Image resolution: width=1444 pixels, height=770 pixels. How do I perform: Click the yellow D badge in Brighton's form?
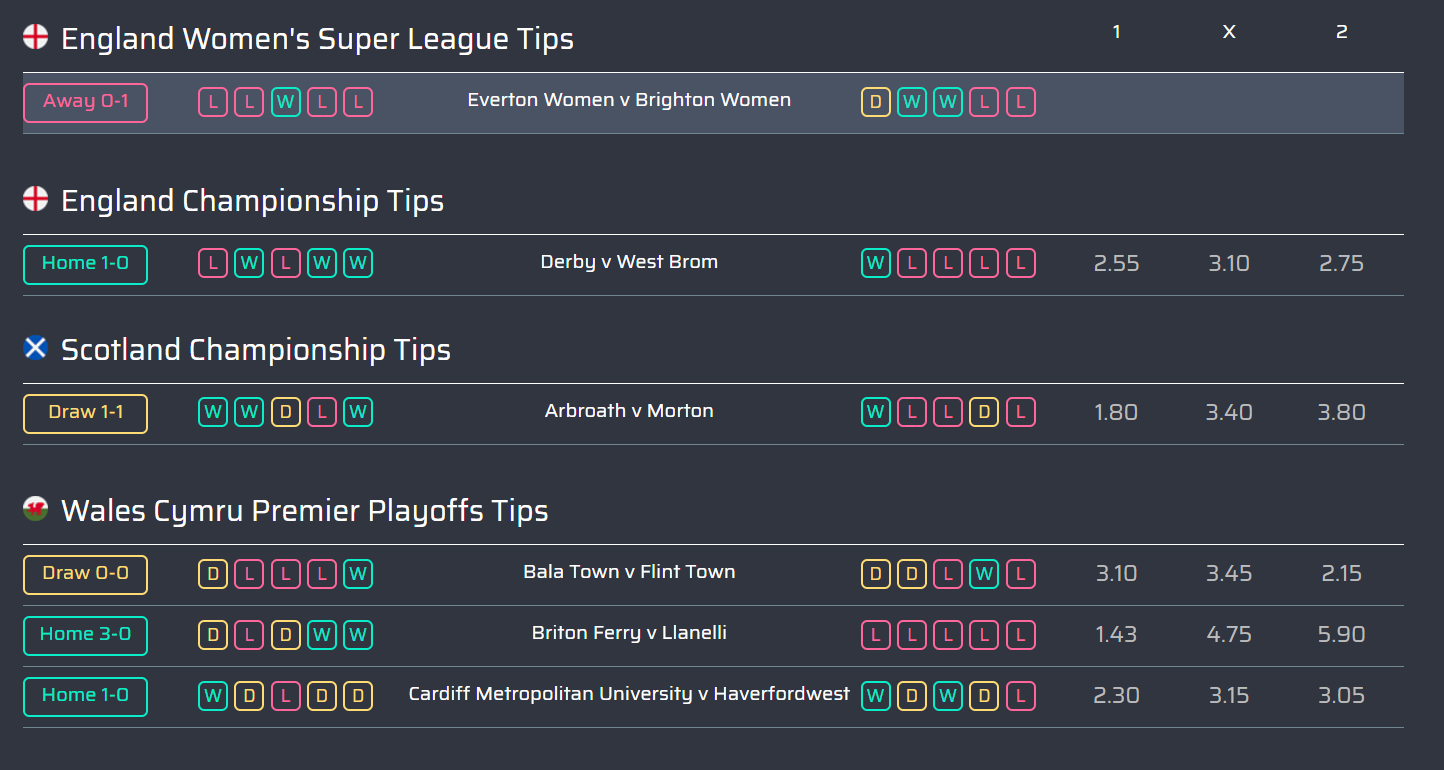click(876, 102)
